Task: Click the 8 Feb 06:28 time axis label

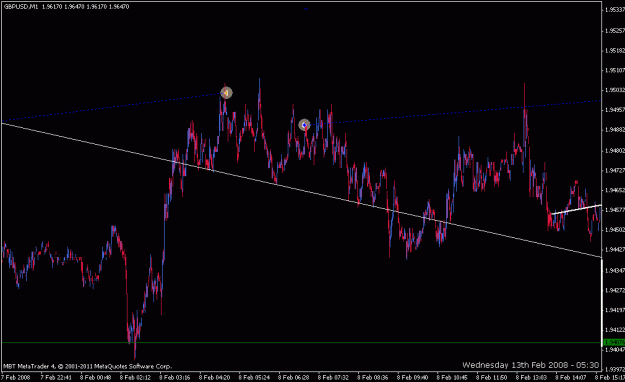Action: [x=293, y=377]
